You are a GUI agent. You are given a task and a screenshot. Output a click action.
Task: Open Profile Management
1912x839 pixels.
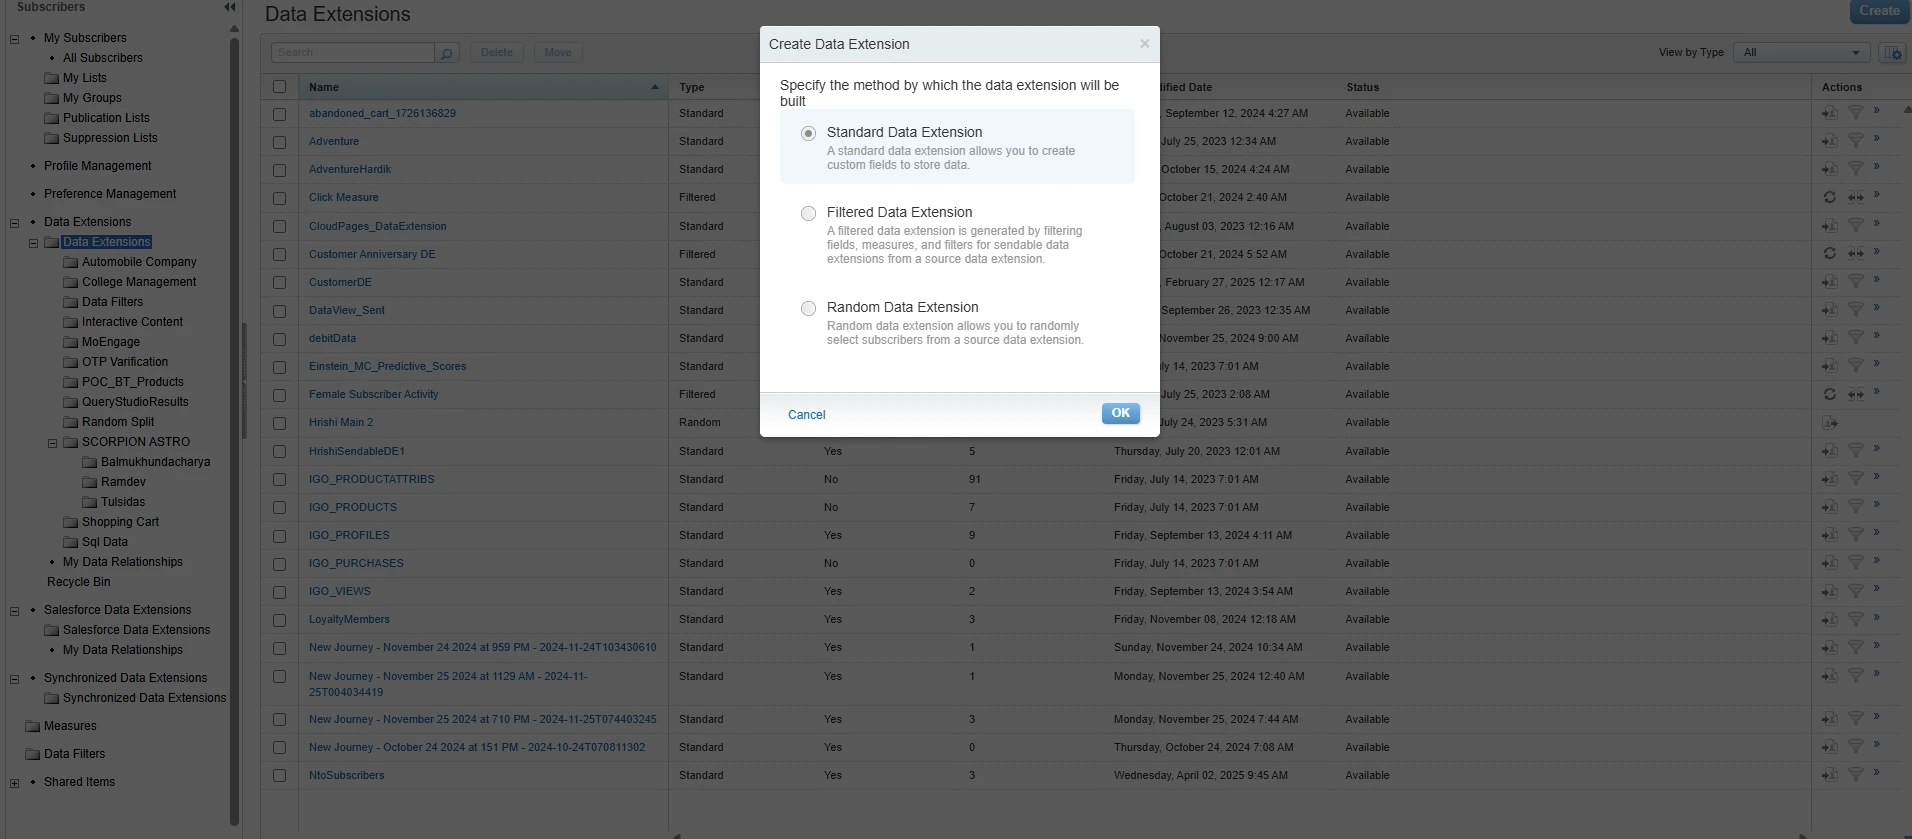click(98, 166)
